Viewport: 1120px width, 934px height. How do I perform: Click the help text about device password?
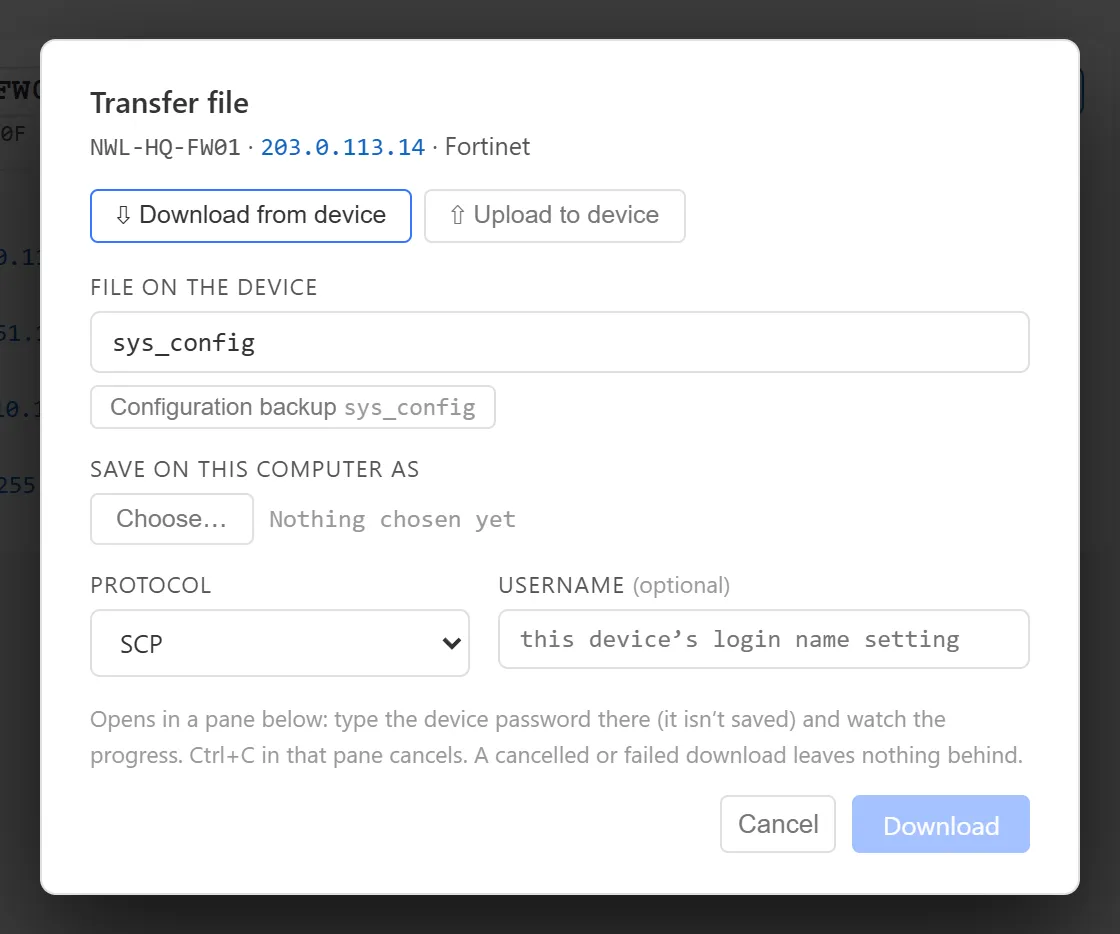pyautogui.click(x=556, y=737)
